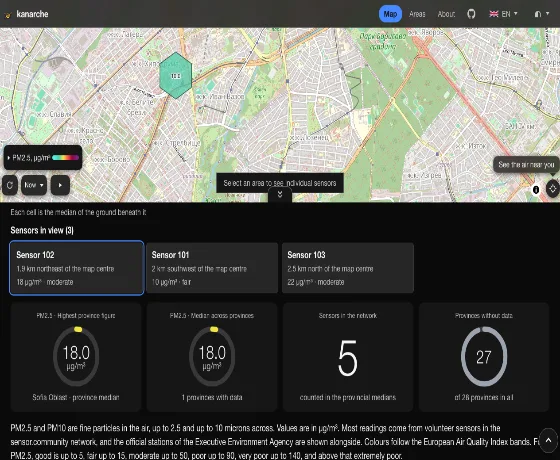Switch to the Map tab

click(x=390, y=14)
